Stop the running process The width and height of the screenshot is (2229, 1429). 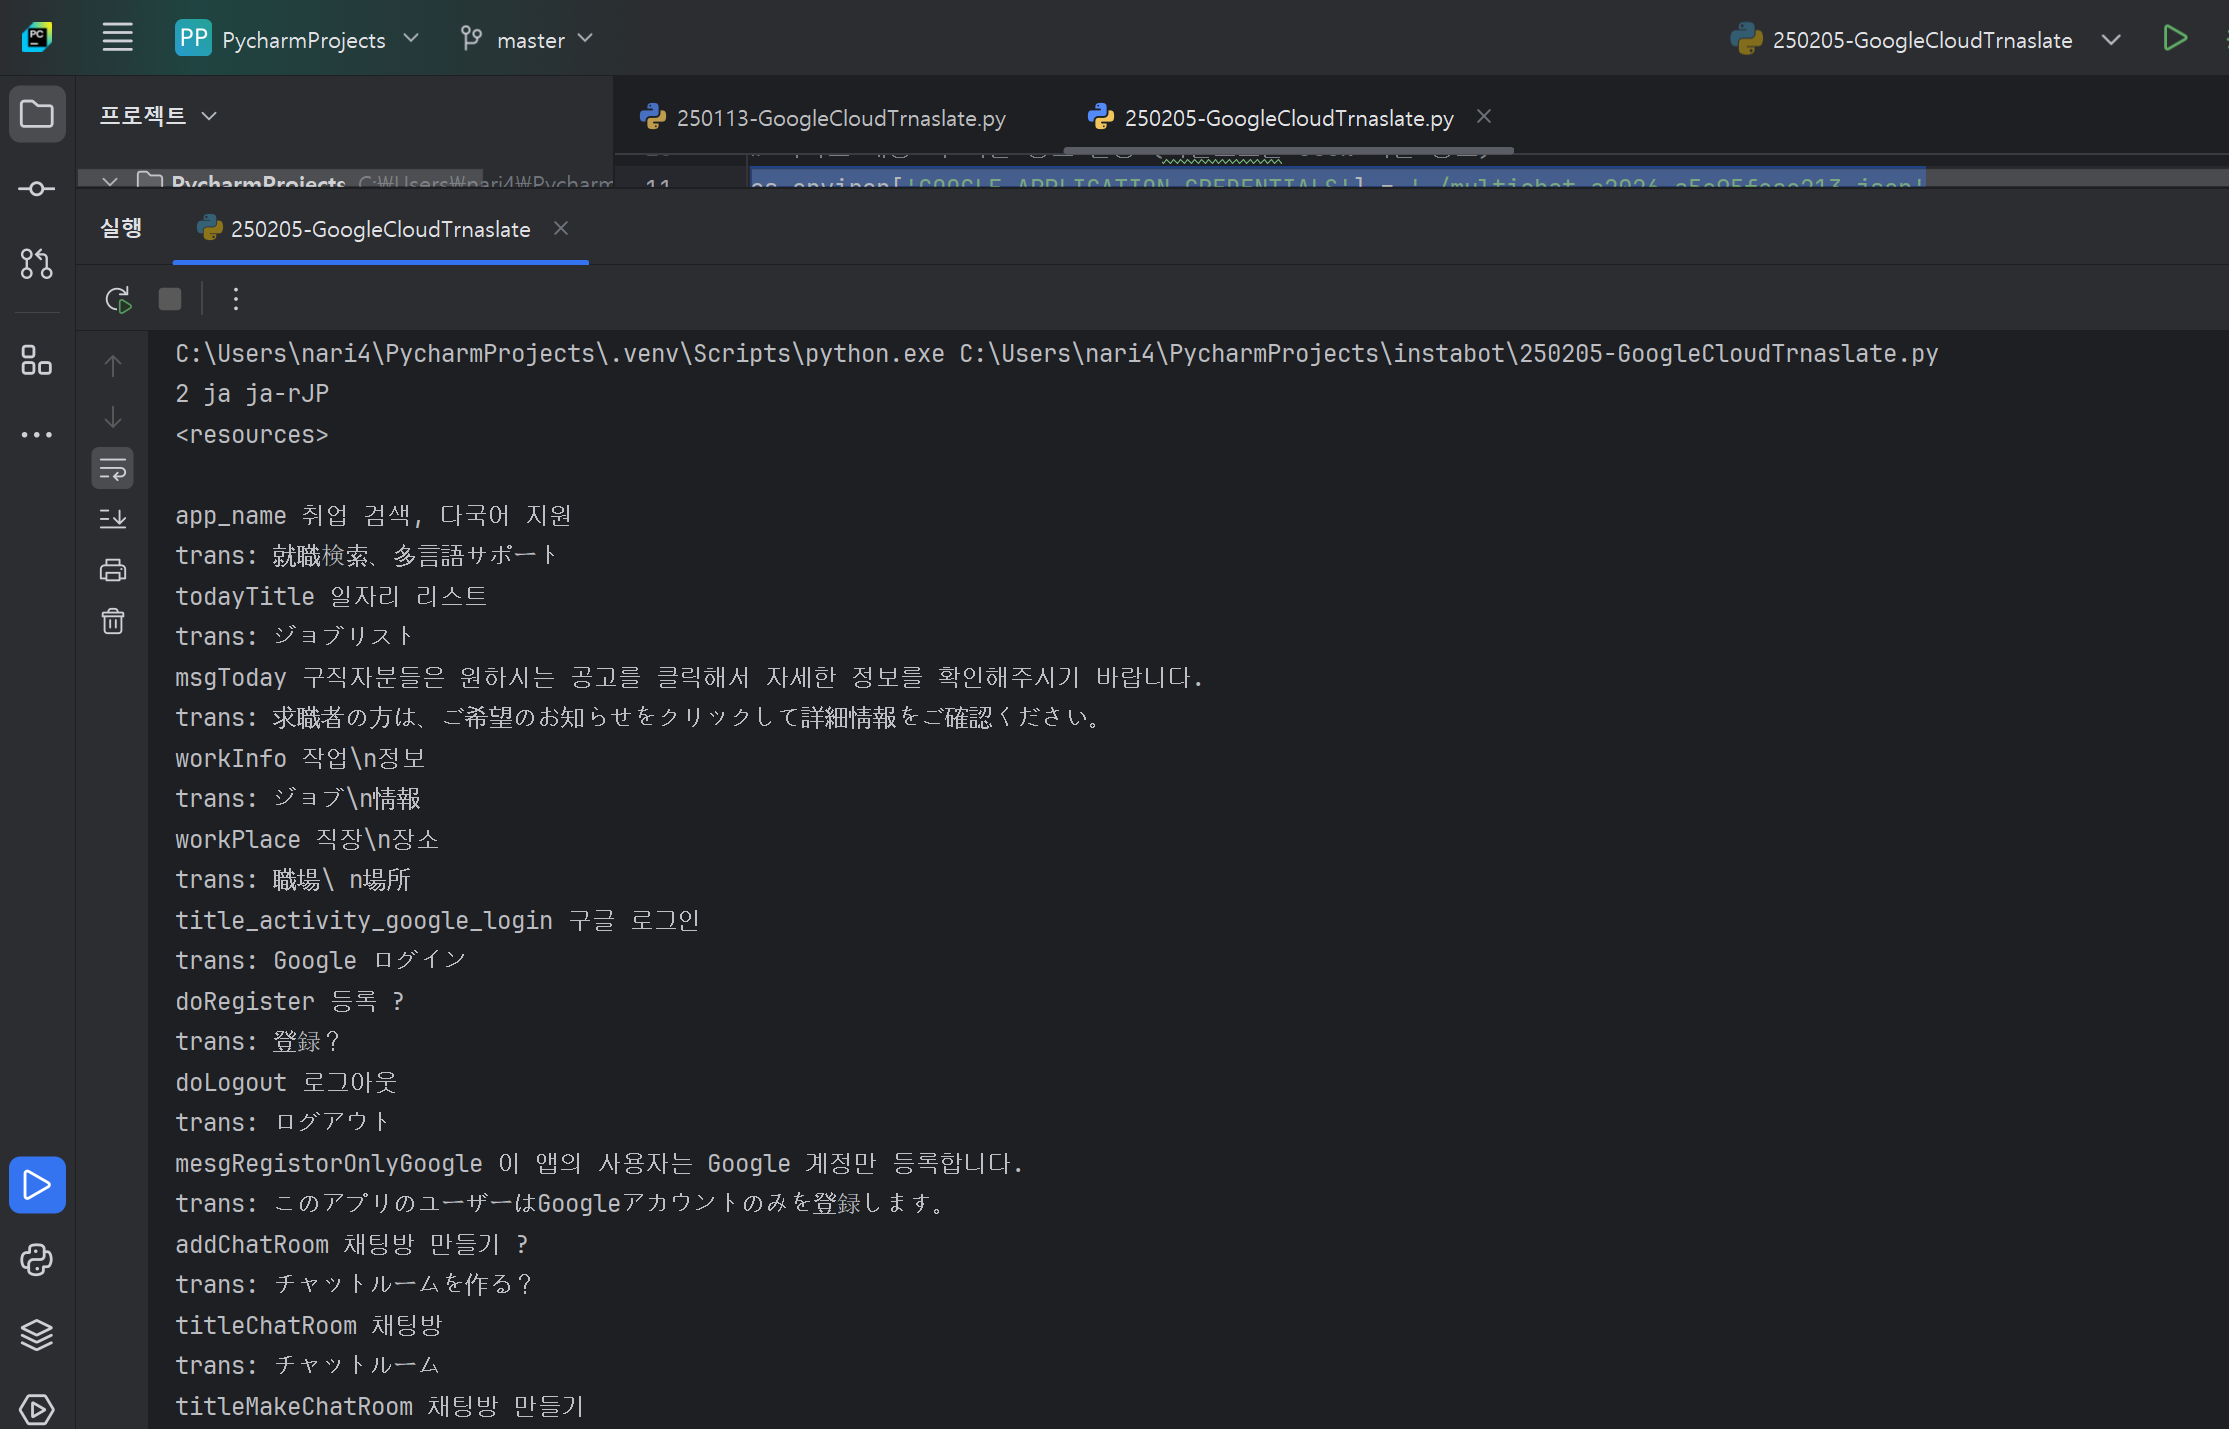pos(170,299)
